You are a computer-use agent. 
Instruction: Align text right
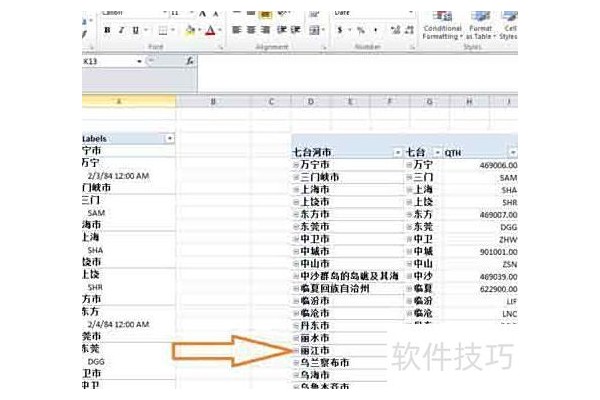tap(265, 30)
